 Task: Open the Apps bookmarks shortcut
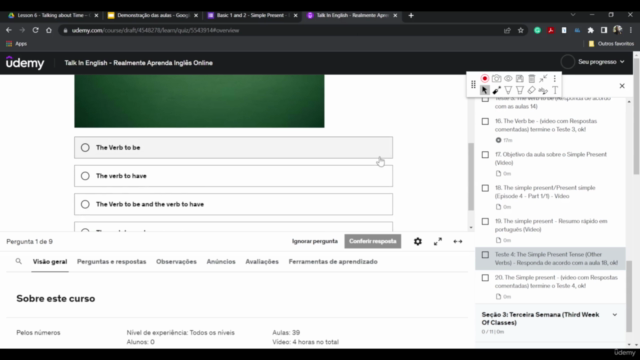tap(16, 44)
